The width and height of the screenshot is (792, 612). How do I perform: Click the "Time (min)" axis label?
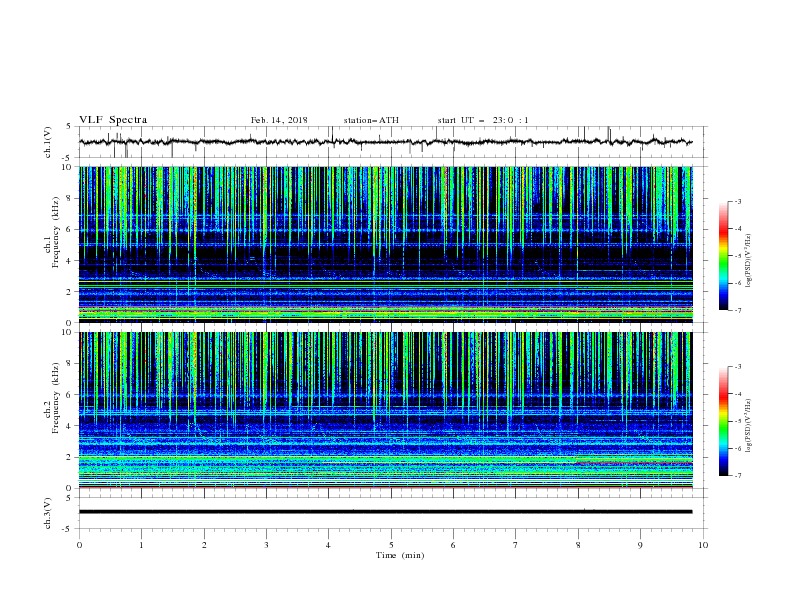click(400, 555)
